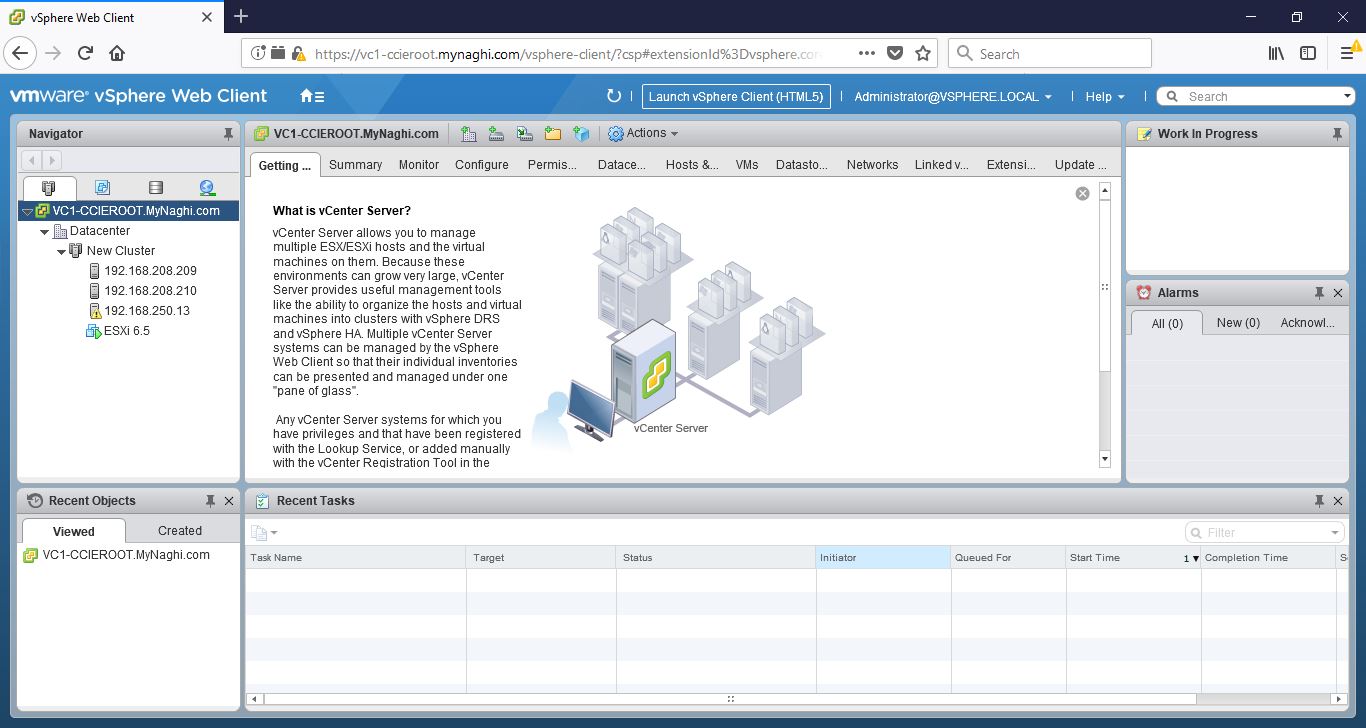Click the Create new folder toolbar icon
The height and width of the screenshot is (728, 1366).
click(552, 134)
